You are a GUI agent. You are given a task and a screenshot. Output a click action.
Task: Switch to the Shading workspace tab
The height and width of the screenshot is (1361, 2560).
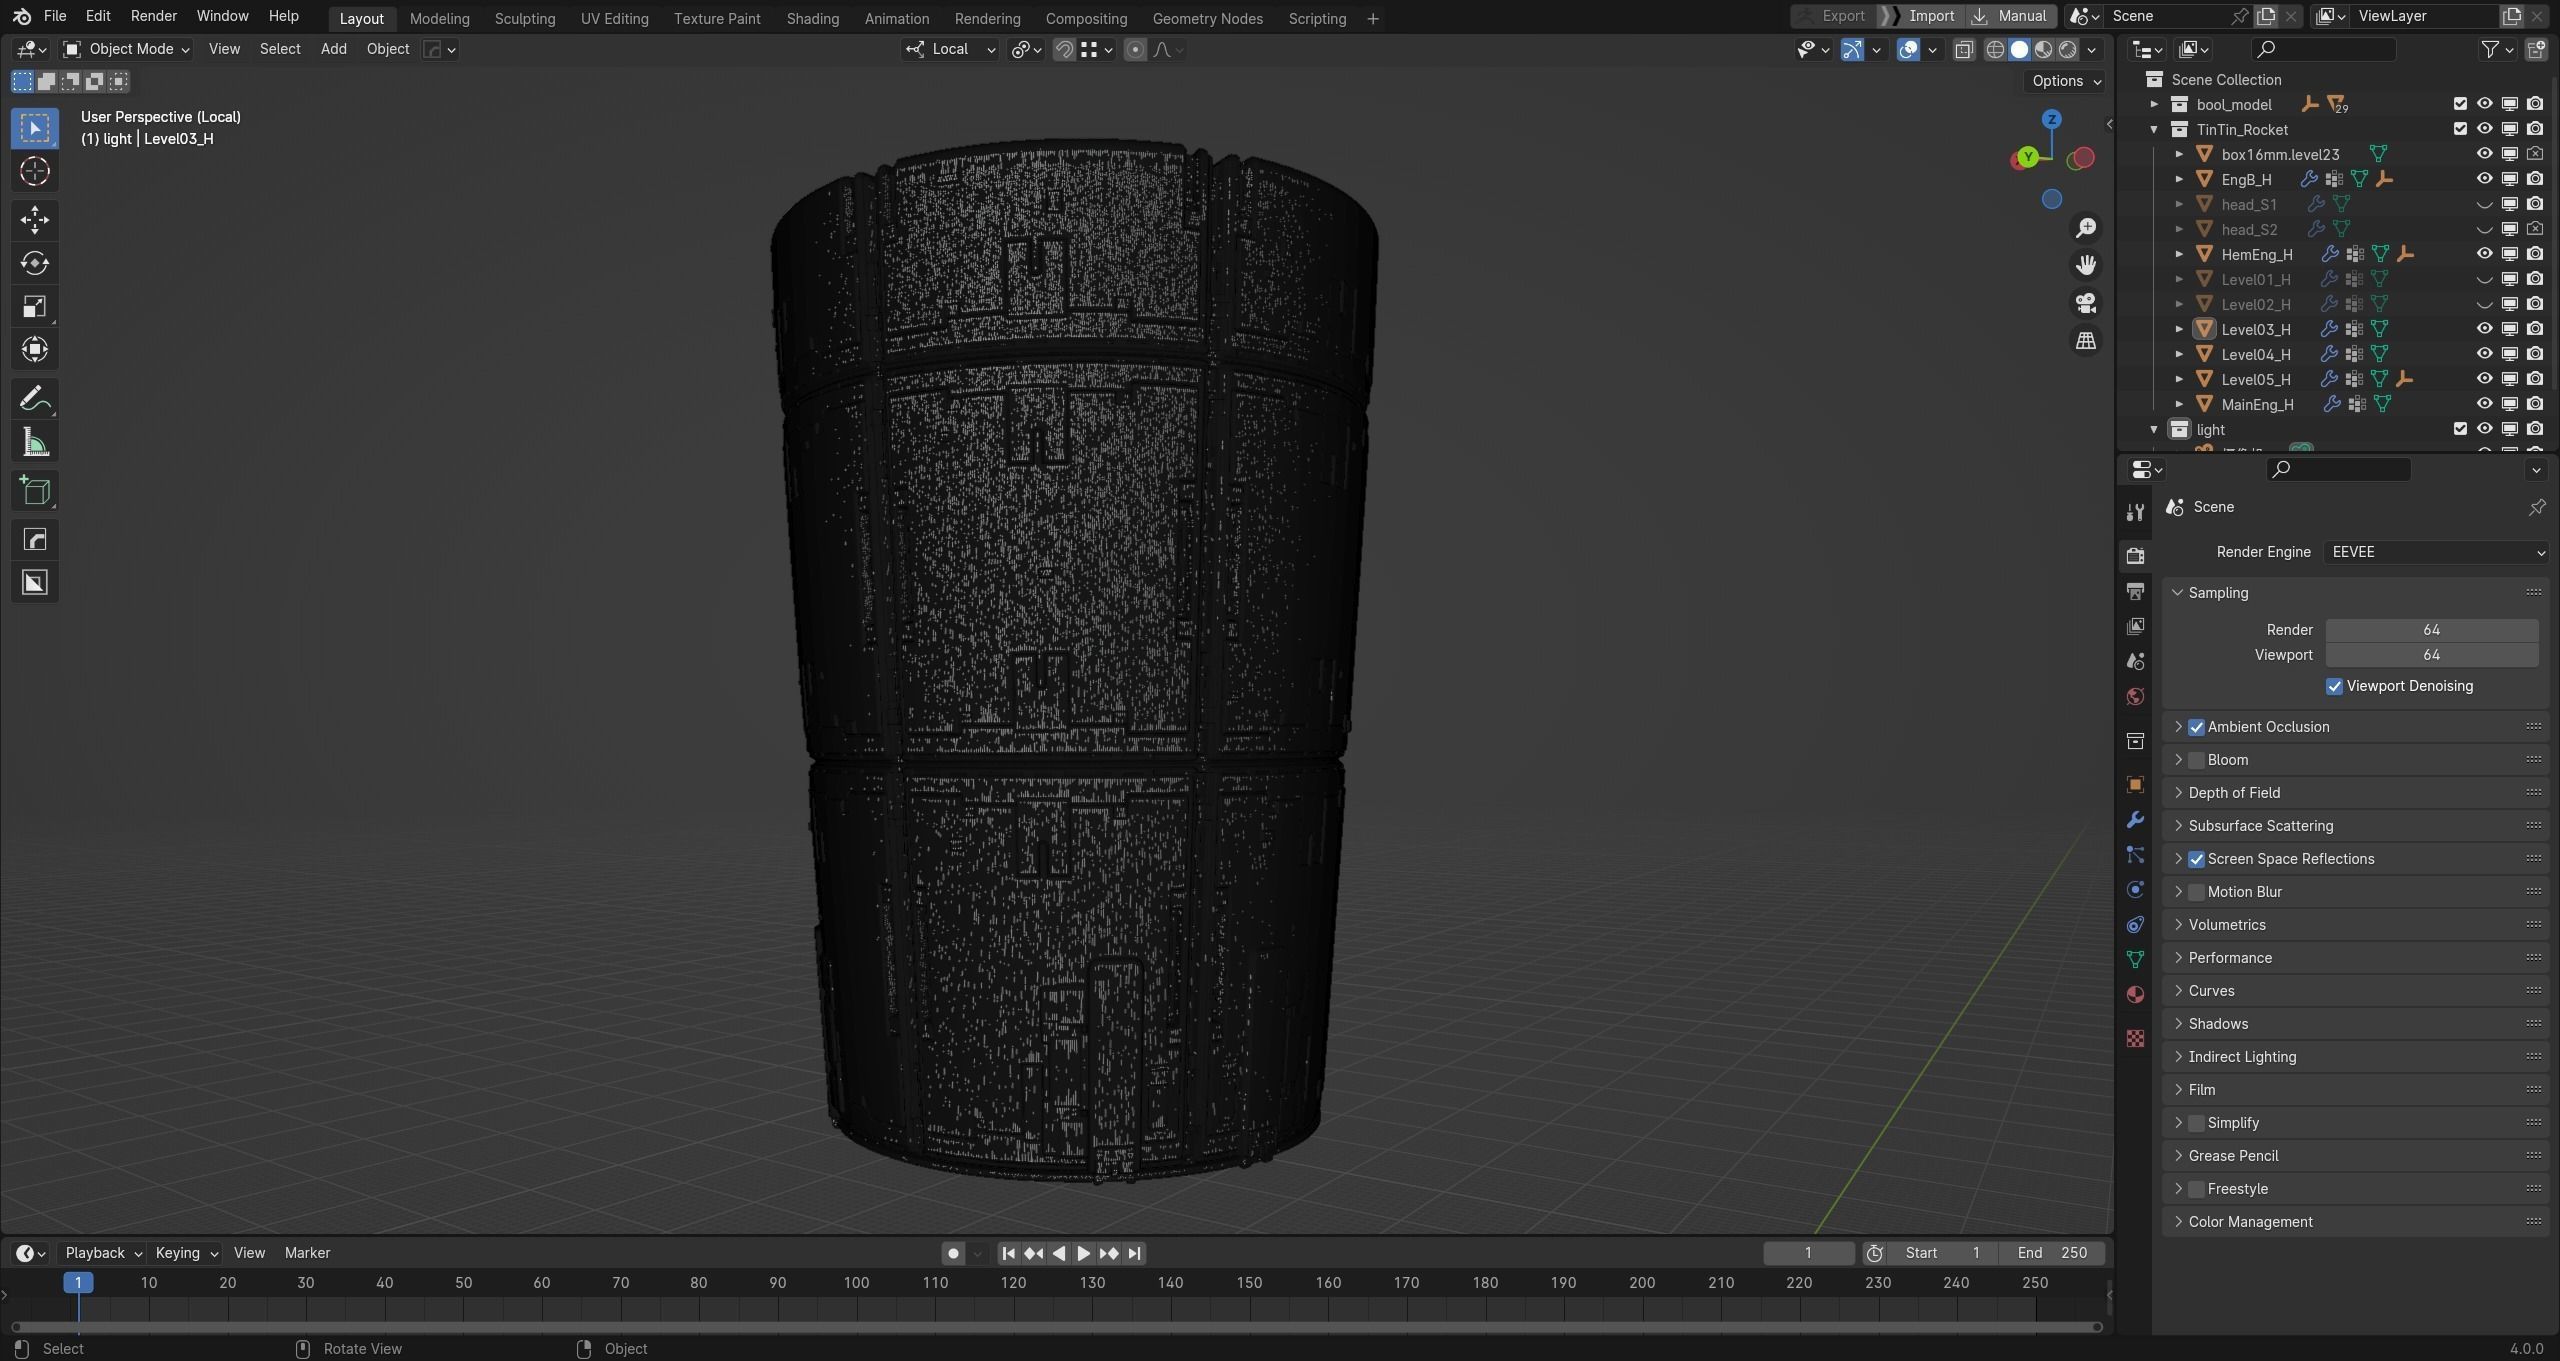coord(812,18)
